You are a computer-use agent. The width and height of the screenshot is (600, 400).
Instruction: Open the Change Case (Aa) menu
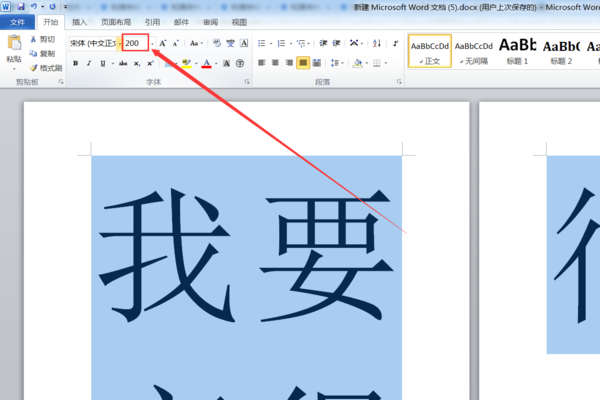[x=196, y=43]
